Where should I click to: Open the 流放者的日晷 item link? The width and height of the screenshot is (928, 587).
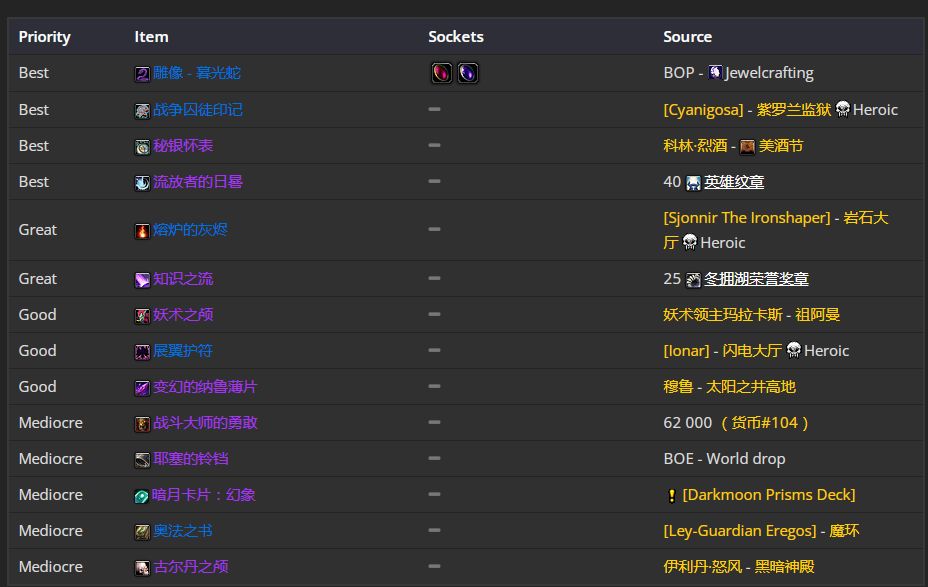tap(198, 182)
